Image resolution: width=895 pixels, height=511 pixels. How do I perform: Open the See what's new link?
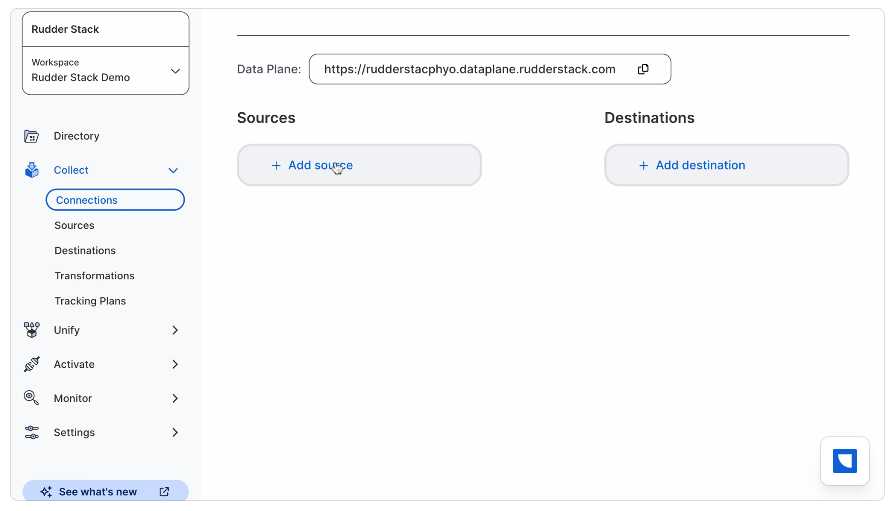coord(106,492)
